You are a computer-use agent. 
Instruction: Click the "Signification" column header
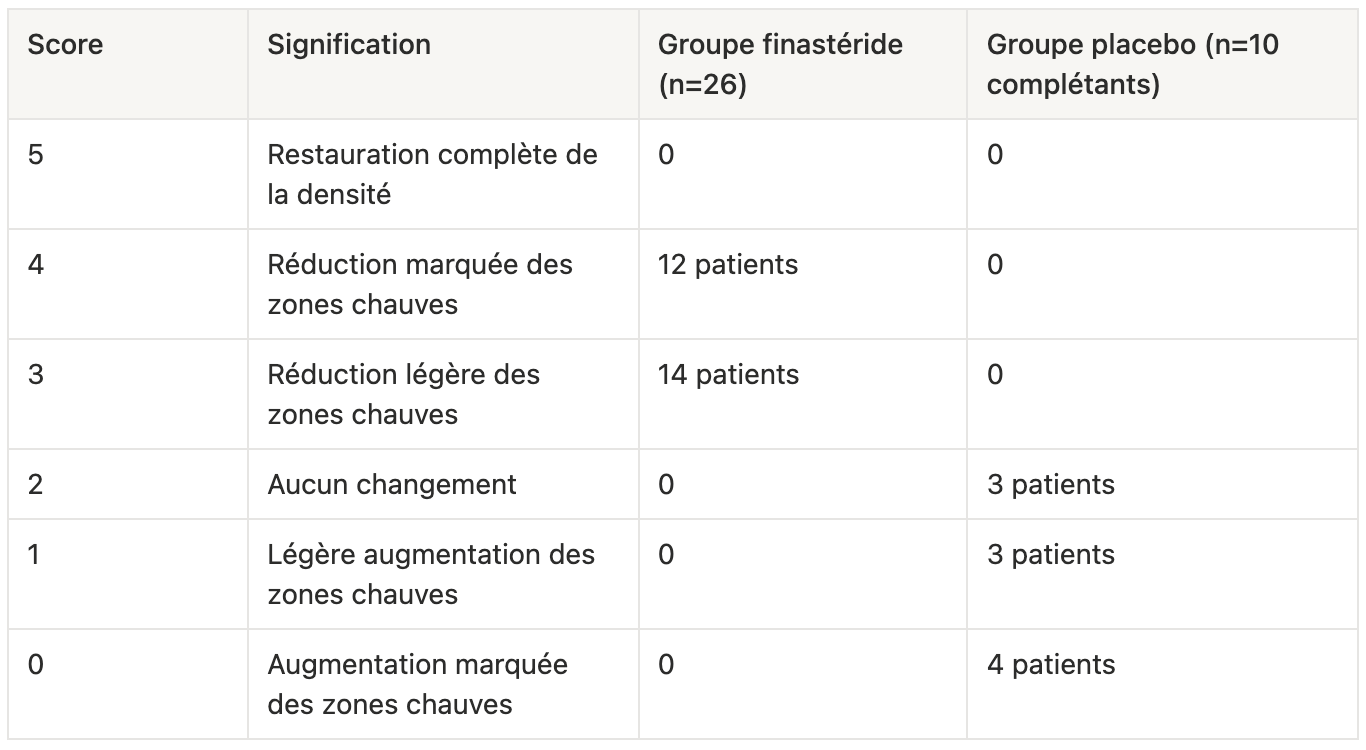pos(349,45)
